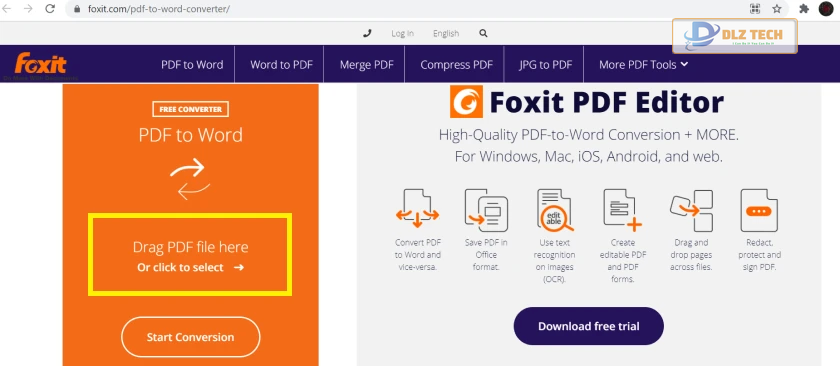
Task: Click the Redact, protect and sign icon
Action: (x=759, y=210)
